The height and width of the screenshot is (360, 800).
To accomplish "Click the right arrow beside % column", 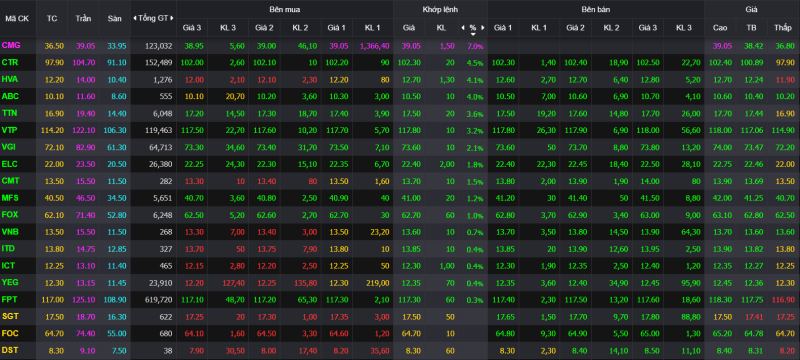I will pyautogui.click(x=483, y=28).
